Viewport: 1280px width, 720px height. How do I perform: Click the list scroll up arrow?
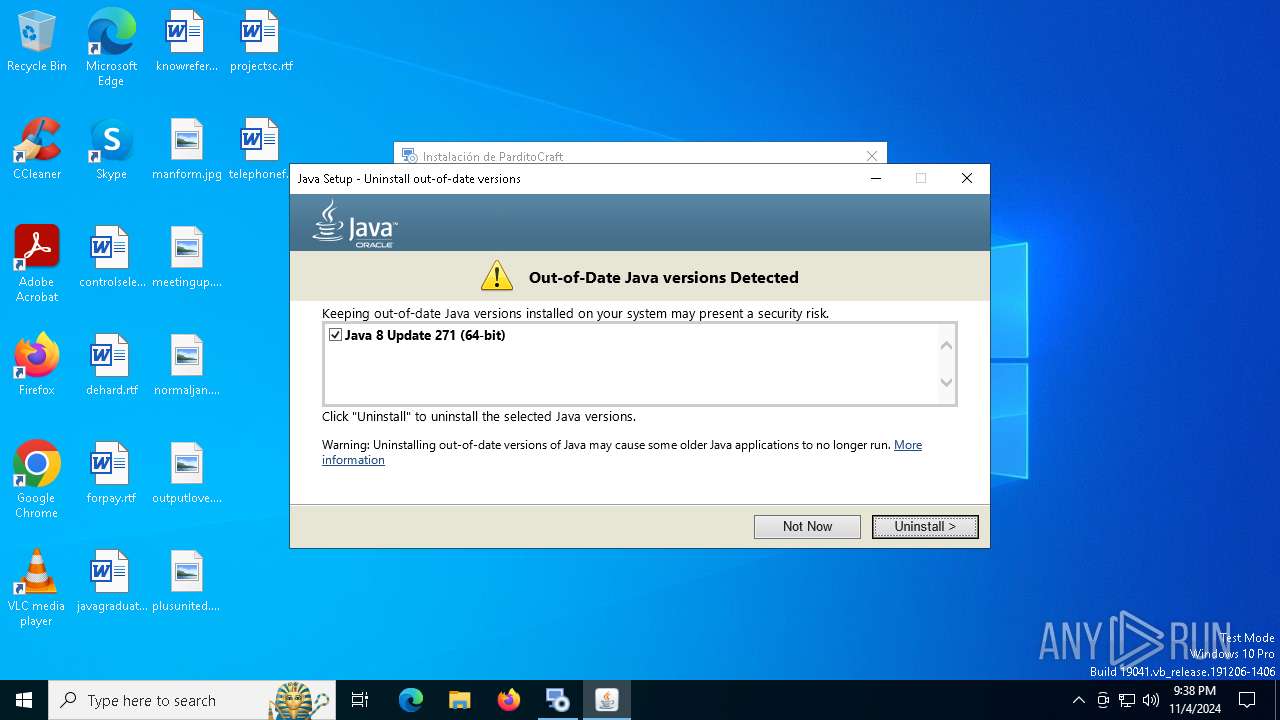946,345
